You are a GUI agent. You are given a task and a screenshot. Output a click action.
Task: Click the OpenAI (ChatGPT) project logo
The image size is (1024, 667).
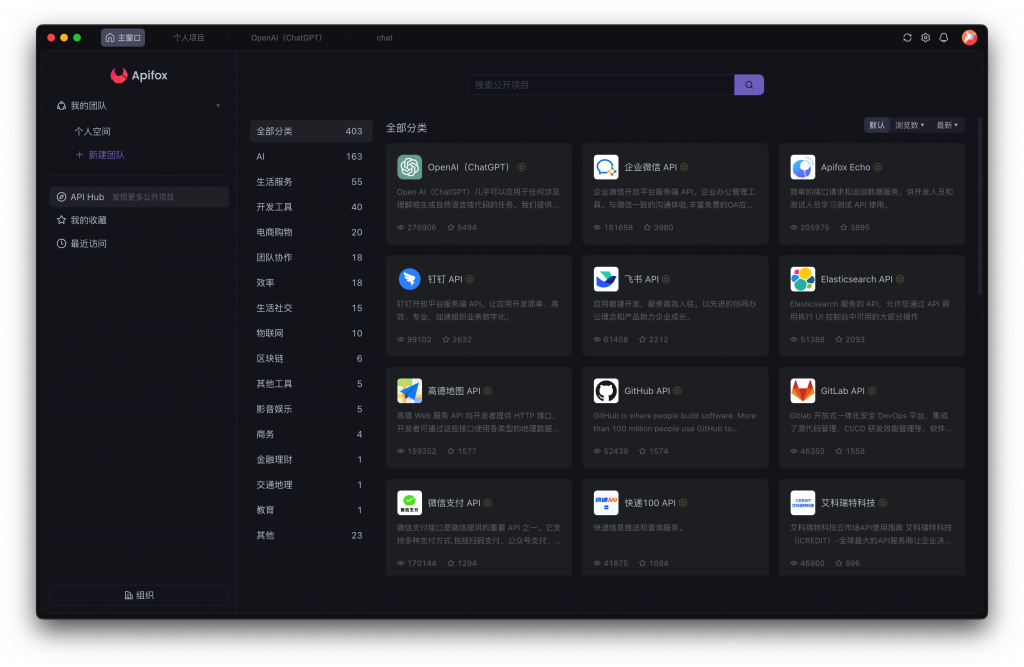[x=409, y=167]
